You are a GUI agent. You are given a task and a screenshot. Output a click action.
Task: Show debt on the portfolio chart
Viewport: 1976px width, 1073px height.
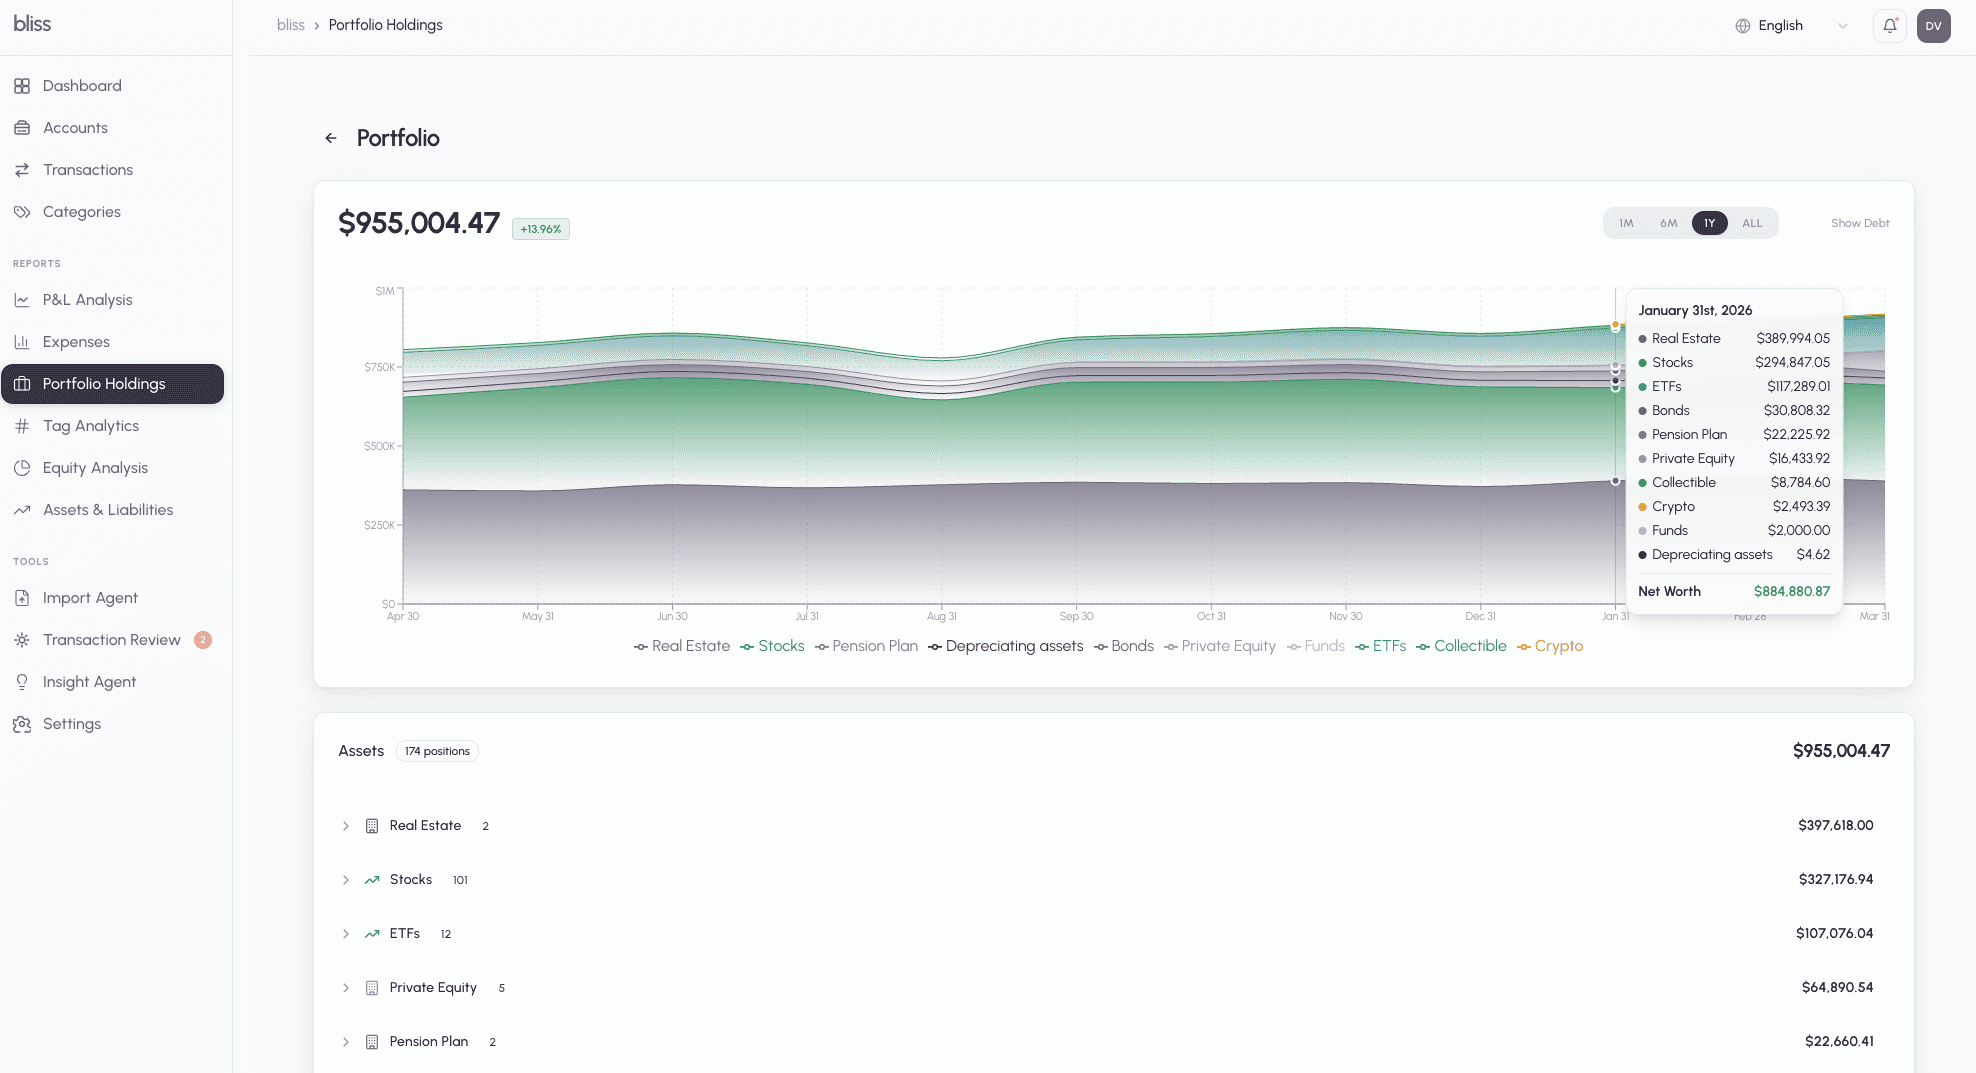click(x=1860, y=223)
